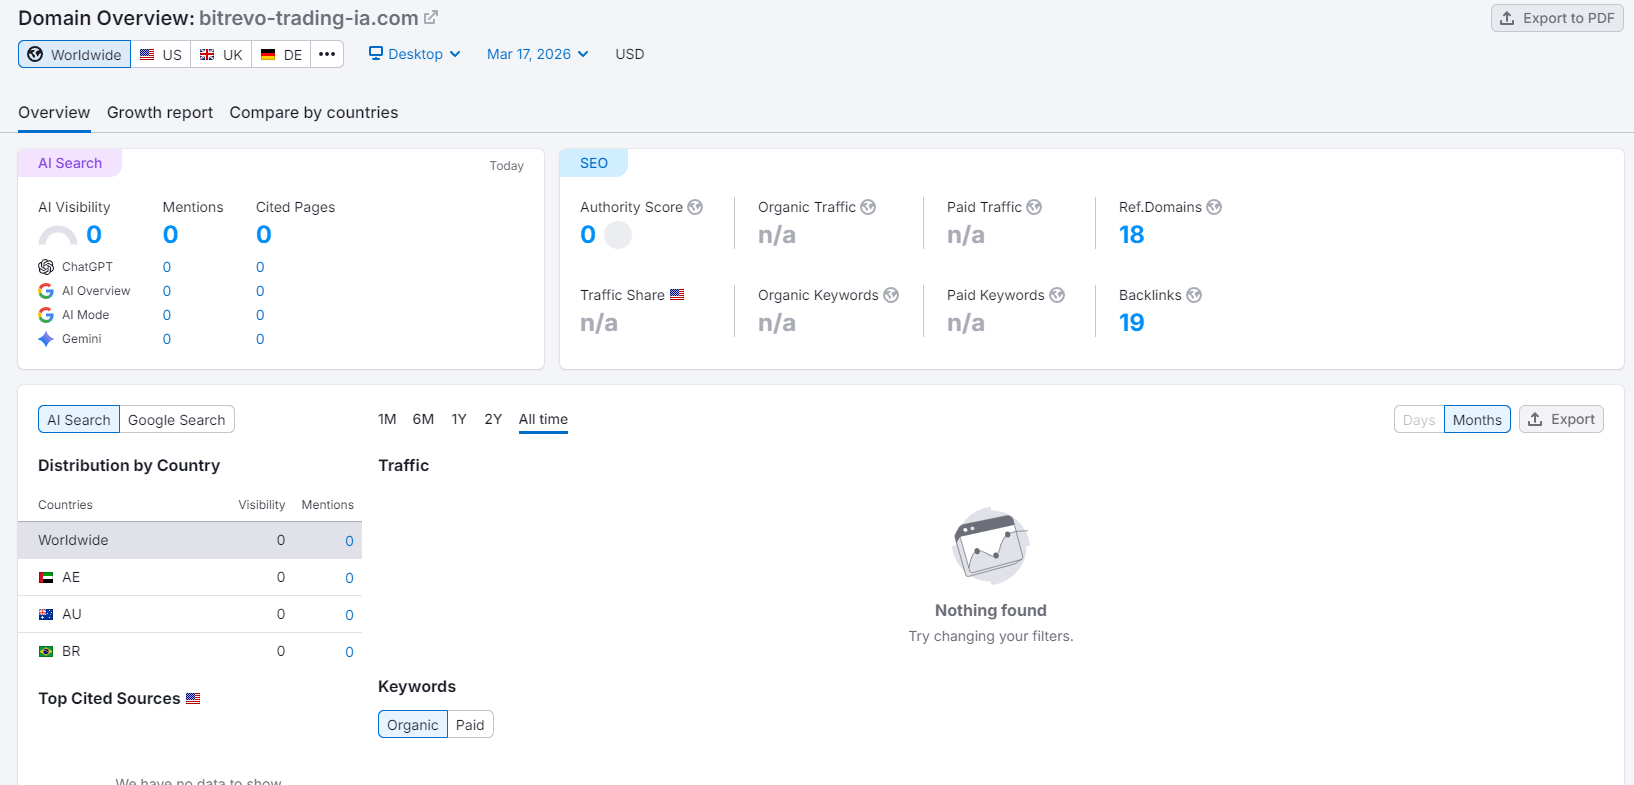Click the US flag icon
1634x785 pixels.
pos(147,54)
